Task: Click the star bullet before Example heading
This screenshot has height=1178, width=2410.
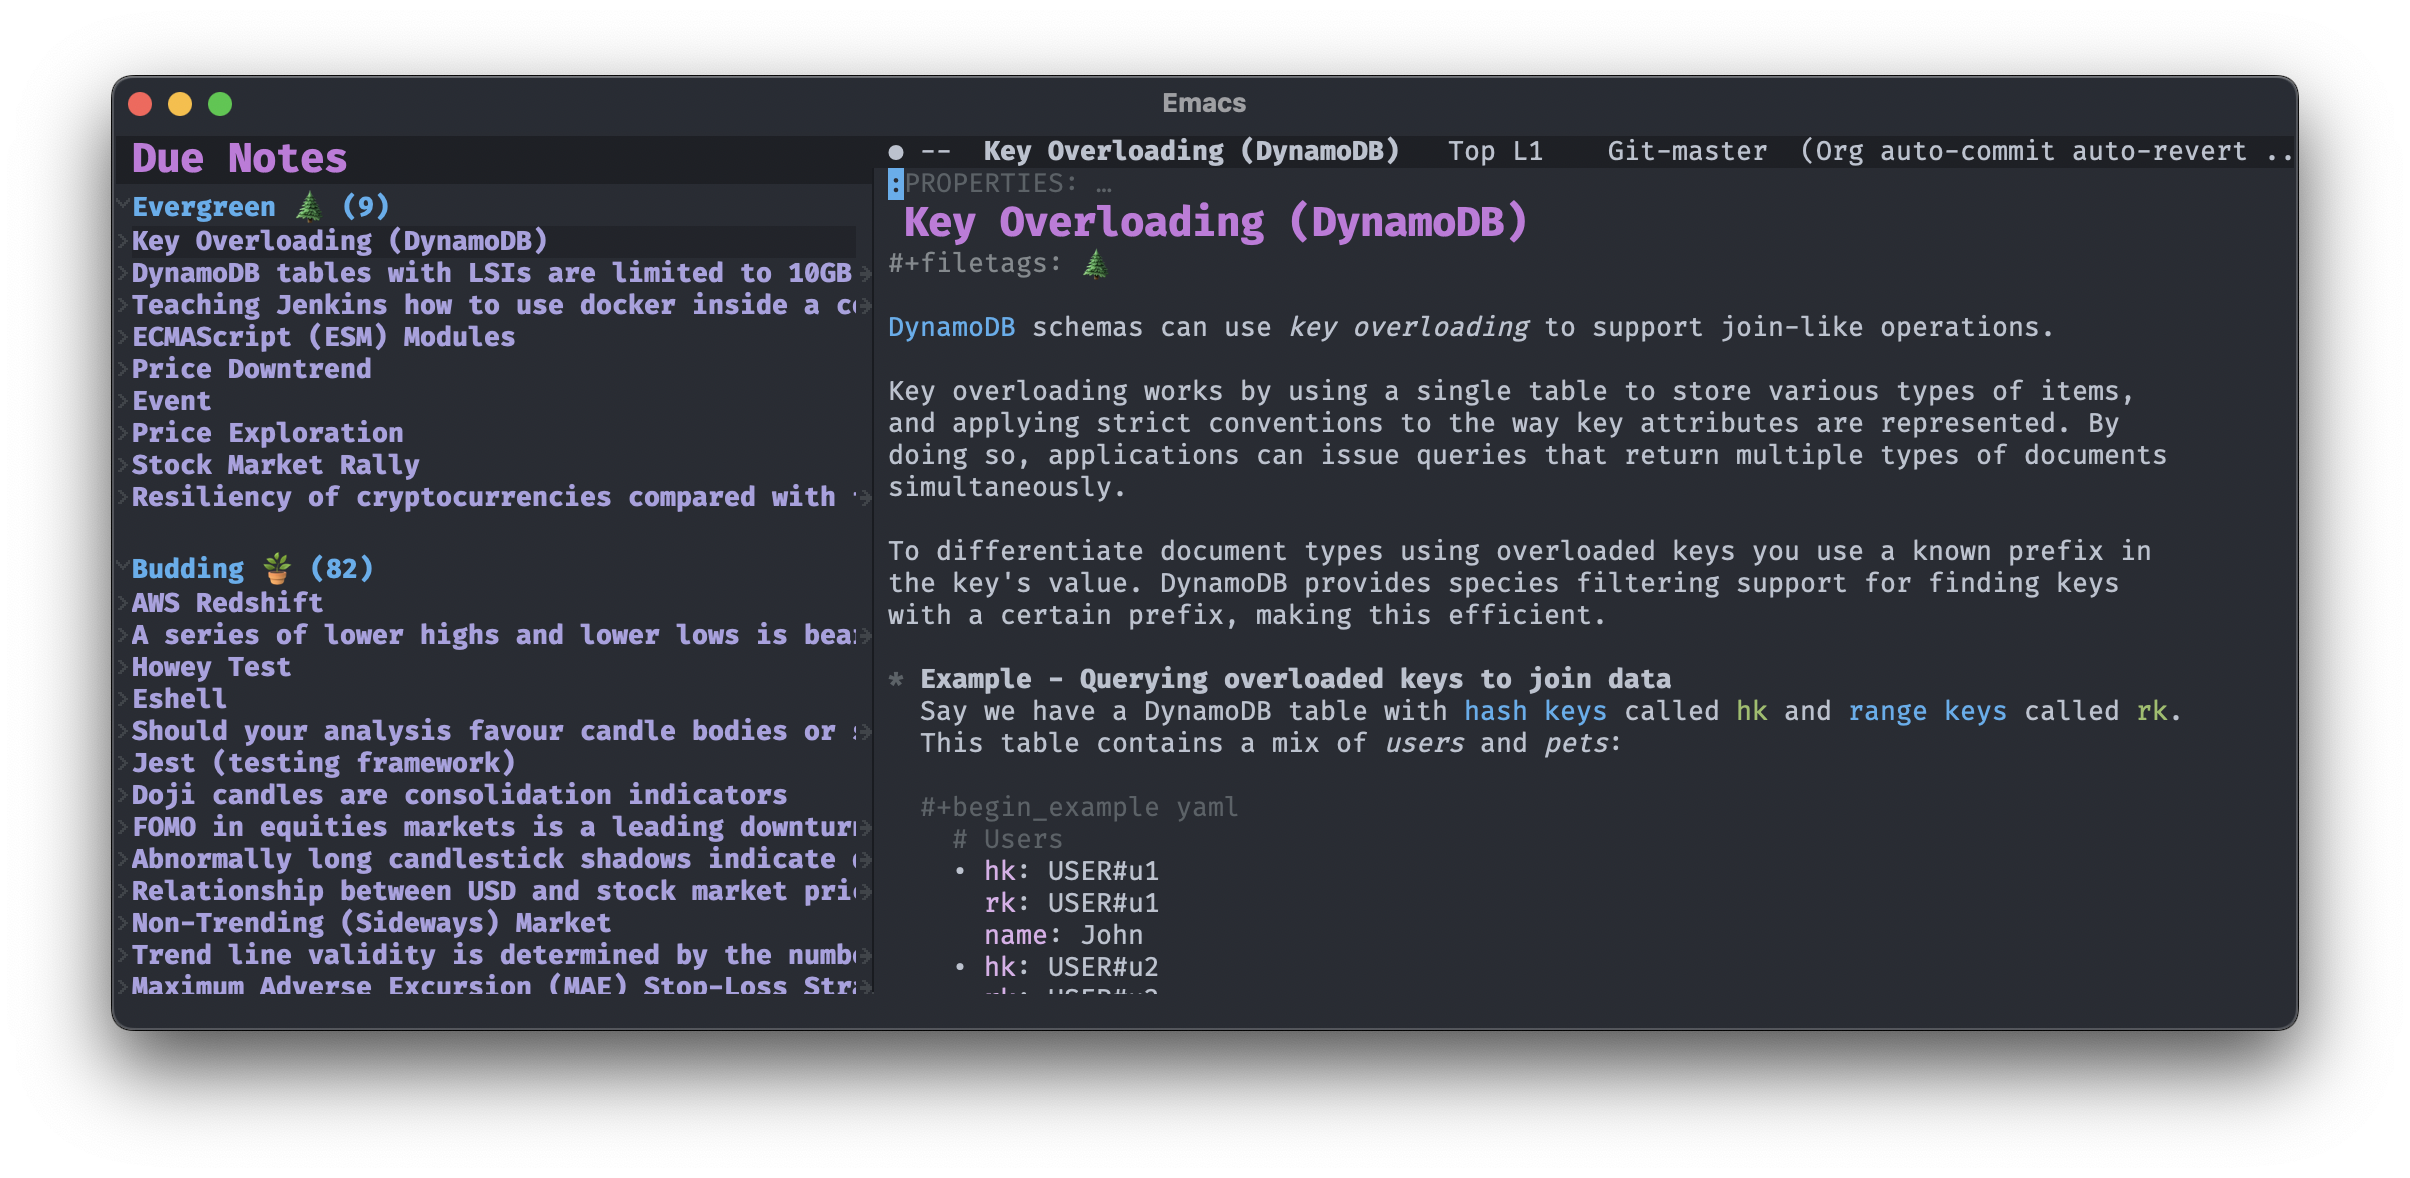Action: (x=896, y=679)
